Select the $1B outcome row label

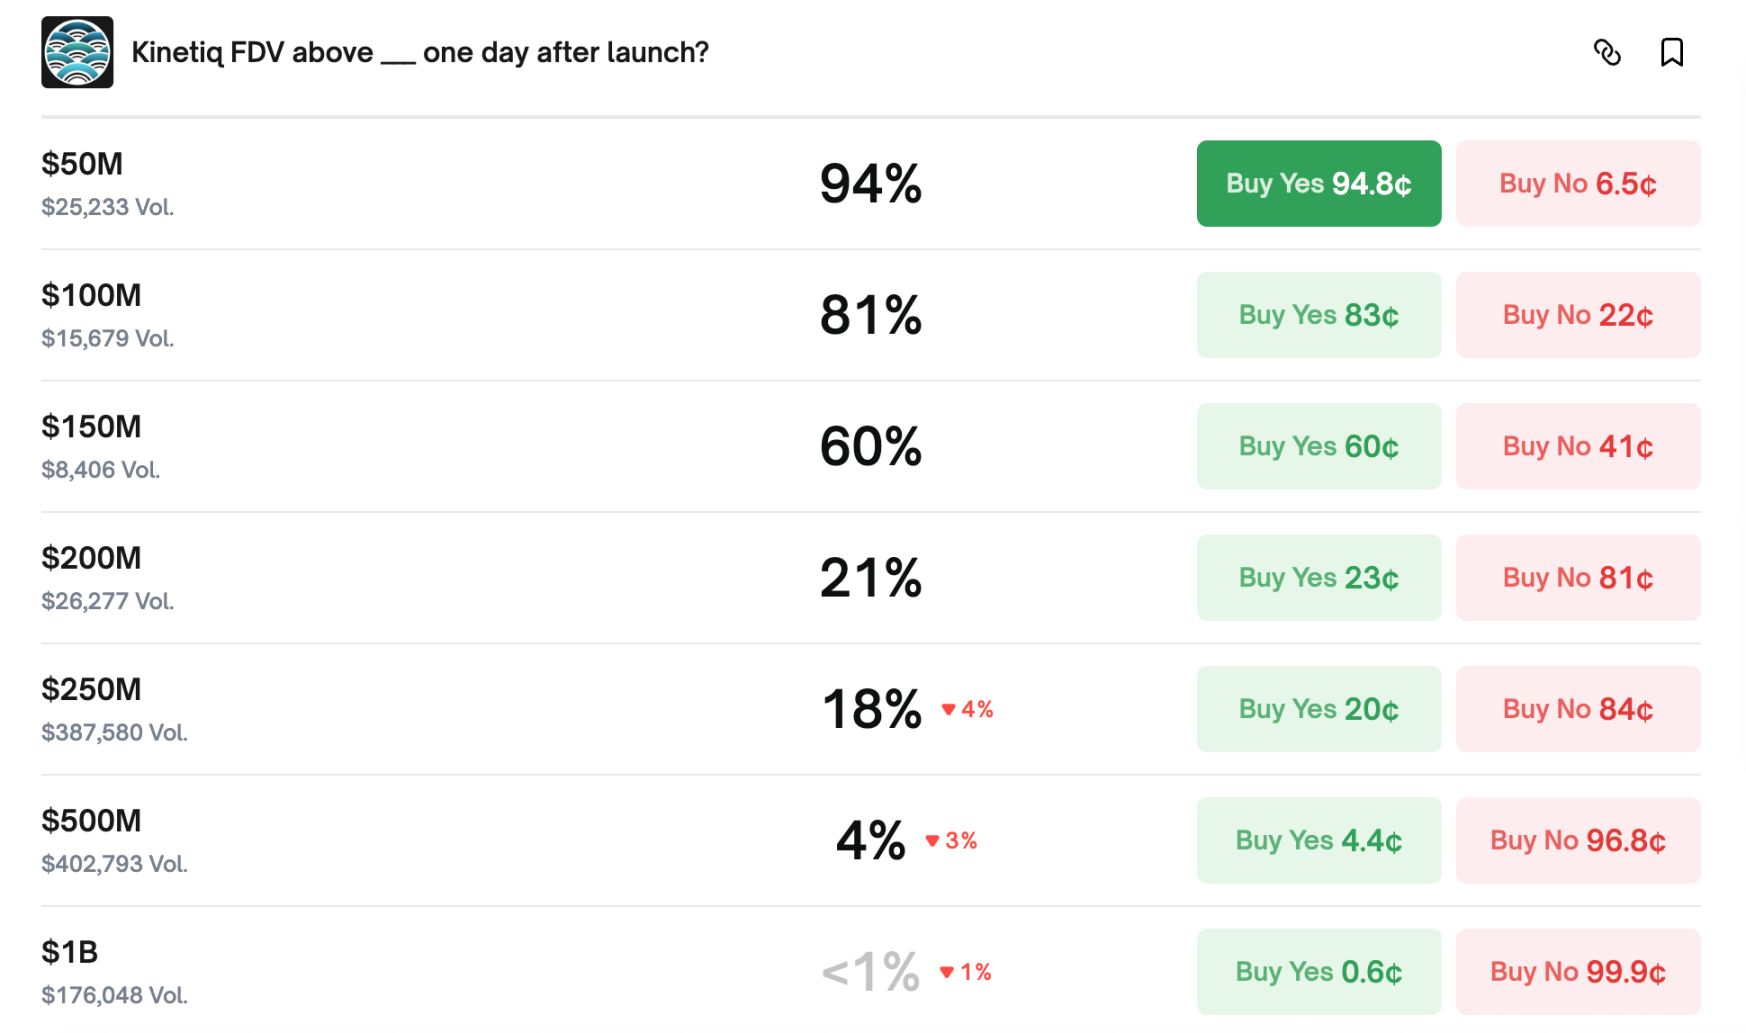coord(69,952)
